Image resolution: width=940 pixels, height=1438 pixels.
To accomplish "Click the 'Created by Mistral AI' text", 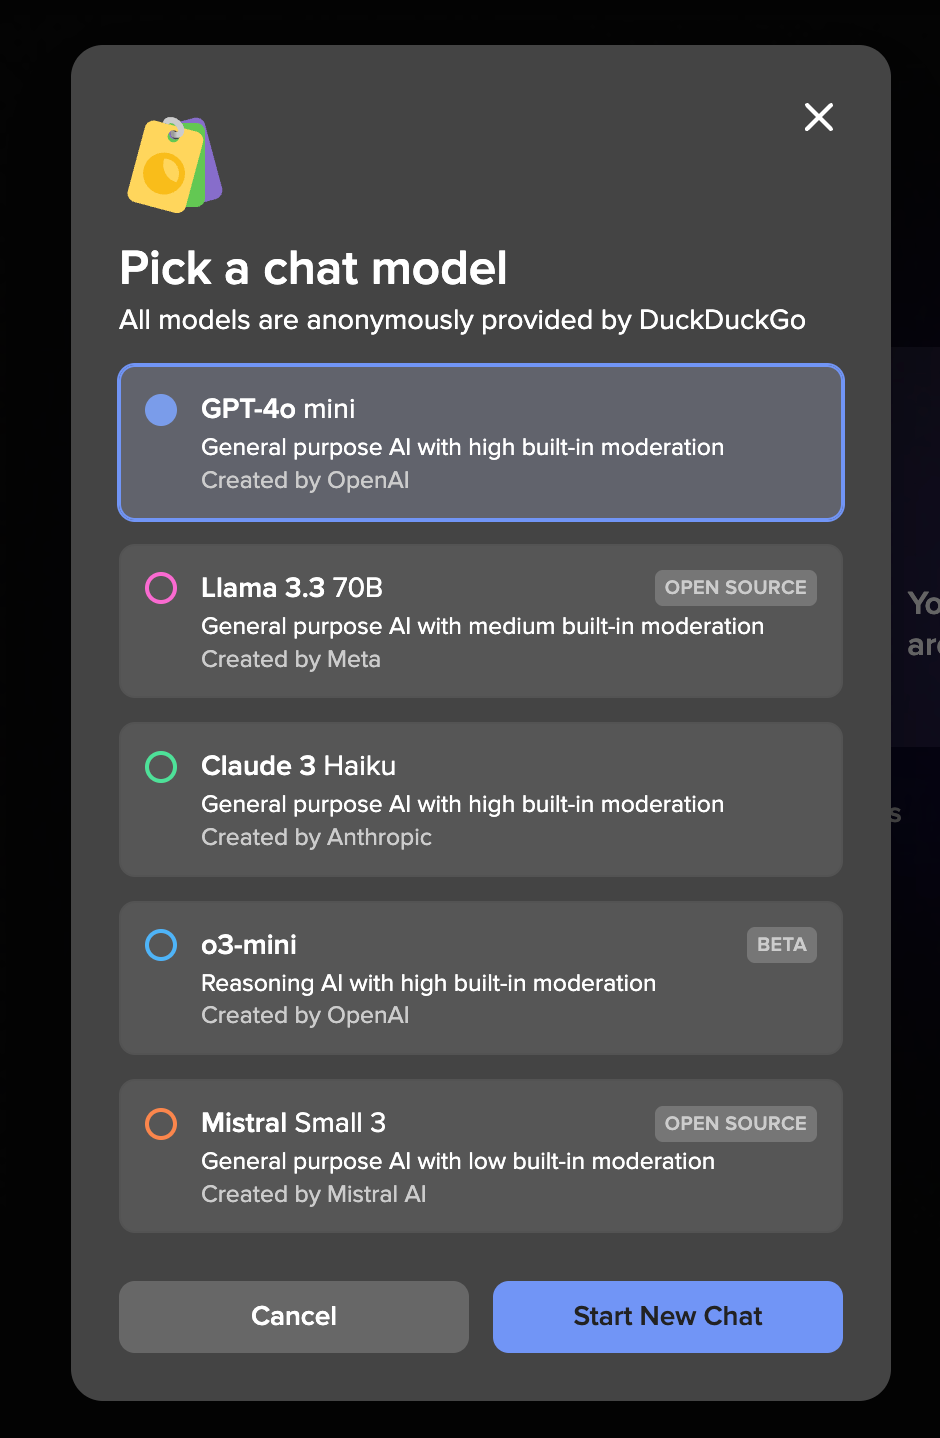I will [314, 1194].
